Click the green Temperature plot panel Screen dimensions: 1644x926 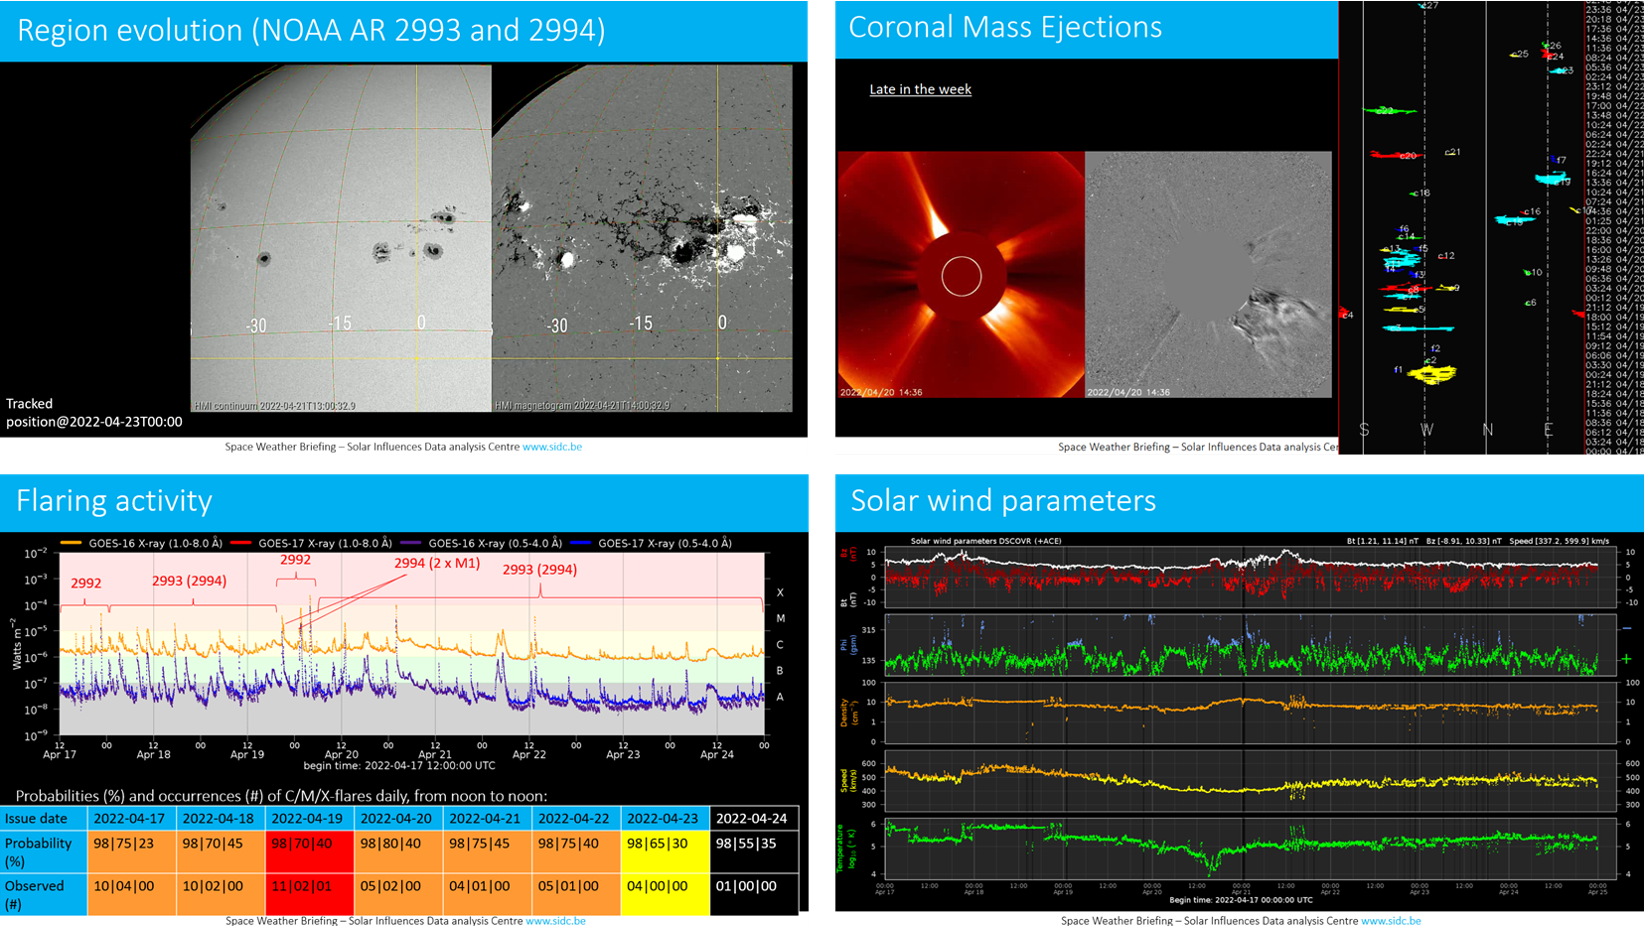click(x=1250, y=848)
